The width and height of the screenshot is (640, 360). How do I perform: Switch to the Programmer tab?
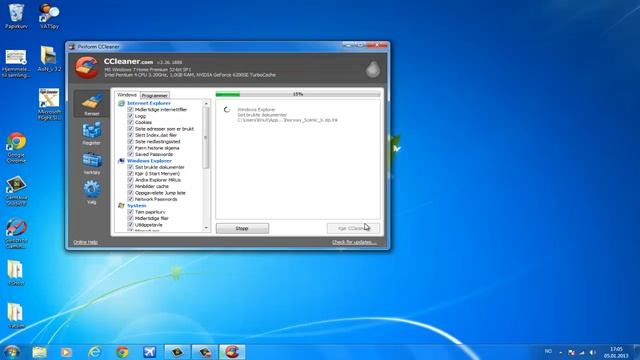click(x=155, y=96)
